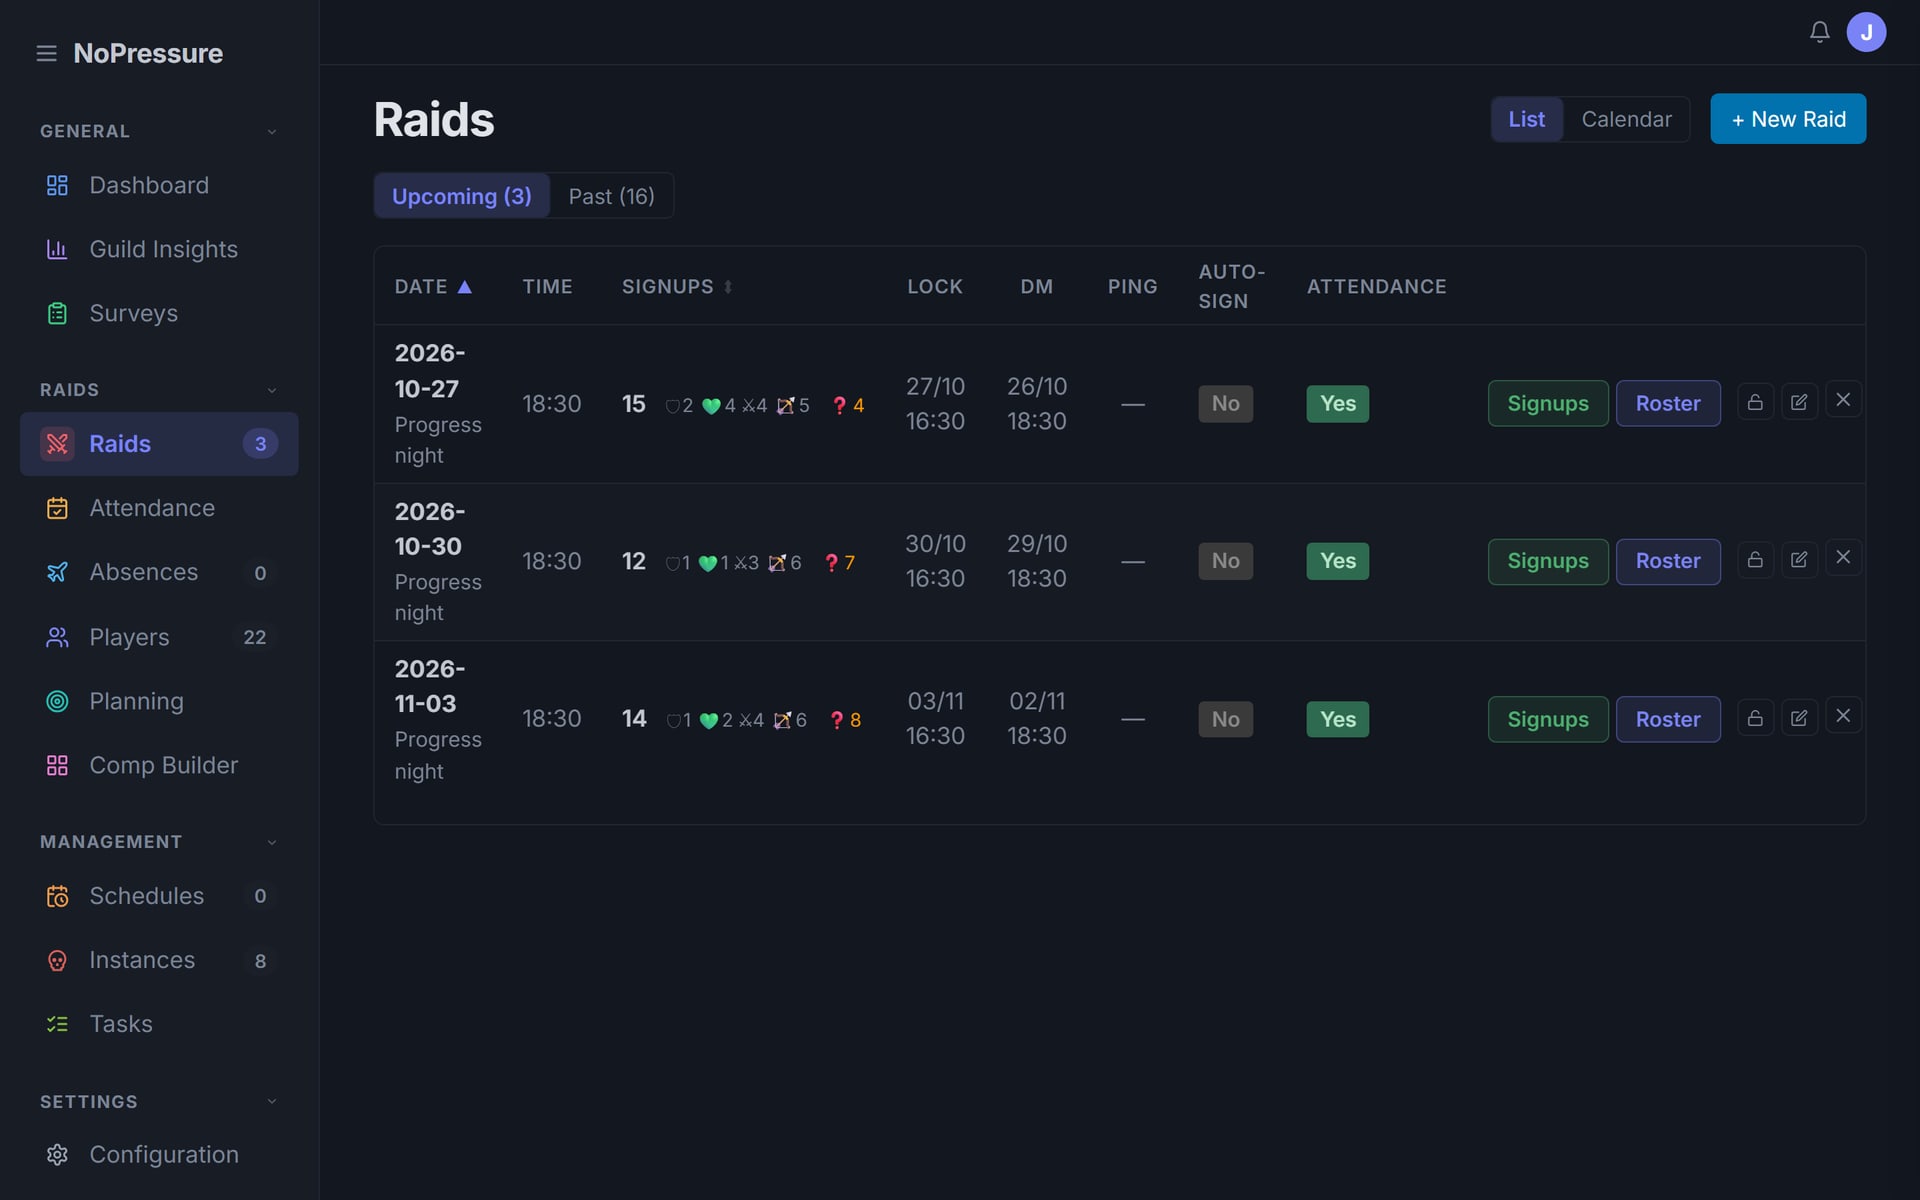Open Configuration settings
The width and height of the screenshot is (1920, 1200).
point(159,1154)
